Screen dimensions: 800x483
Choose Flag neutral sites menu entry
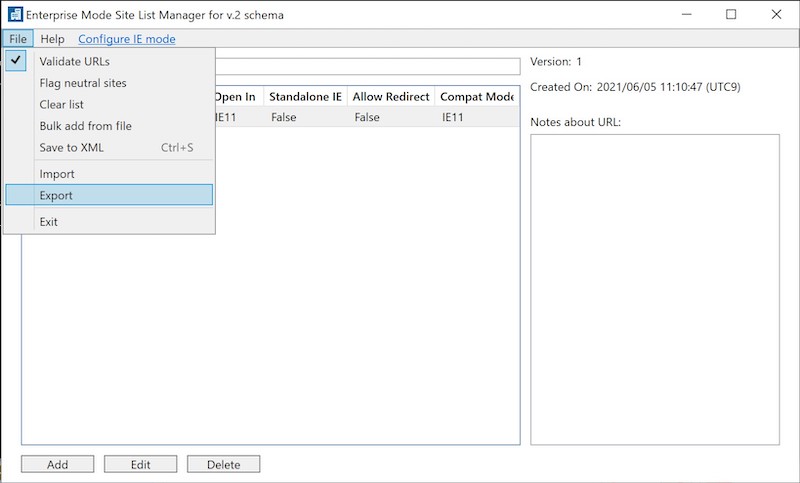pos(109,83)
